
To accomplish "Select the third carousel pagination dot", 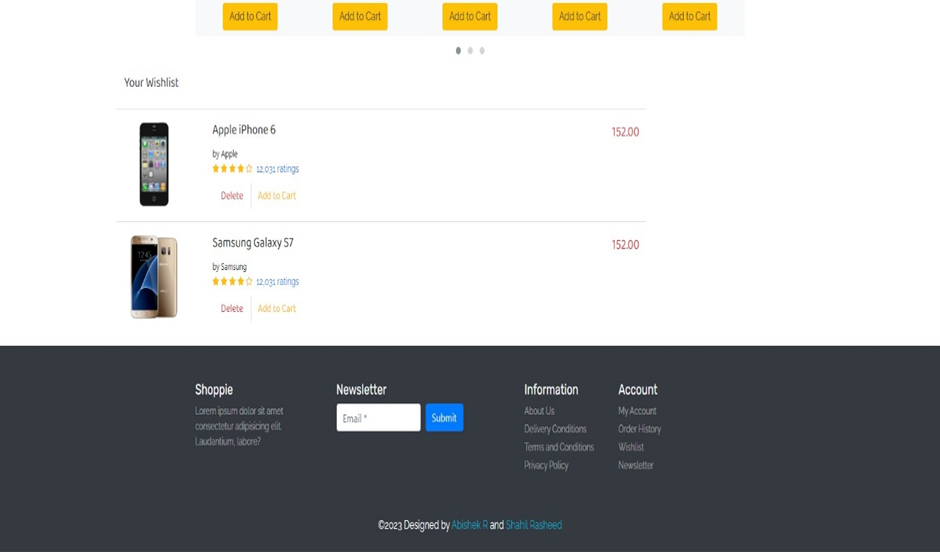I will [x=482, y=50].
